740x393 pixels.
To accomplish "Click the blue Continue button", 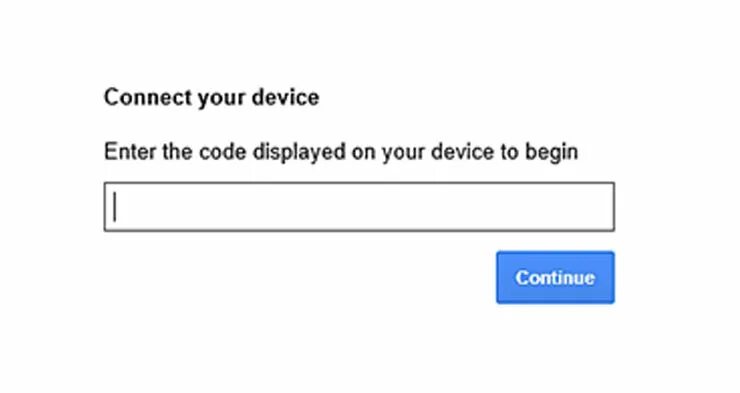I will click(x=555, y=277).
